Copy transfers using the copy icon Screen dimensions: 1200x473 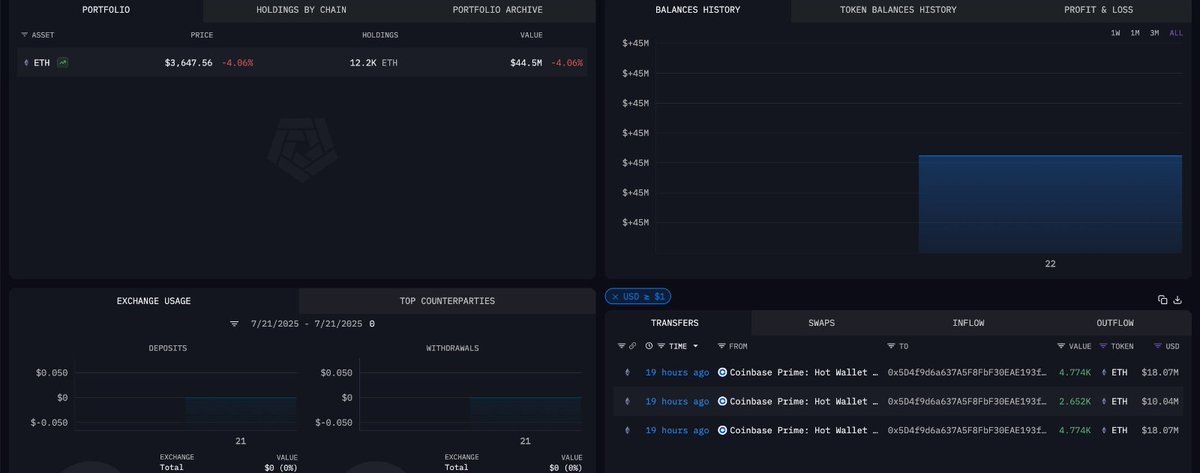1163,299
